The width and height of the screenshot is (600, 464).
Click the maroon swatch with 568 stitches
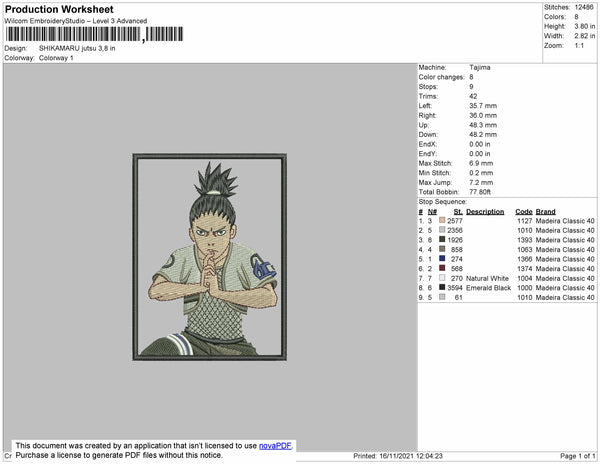pyautogui.click(x=442, y=268)
